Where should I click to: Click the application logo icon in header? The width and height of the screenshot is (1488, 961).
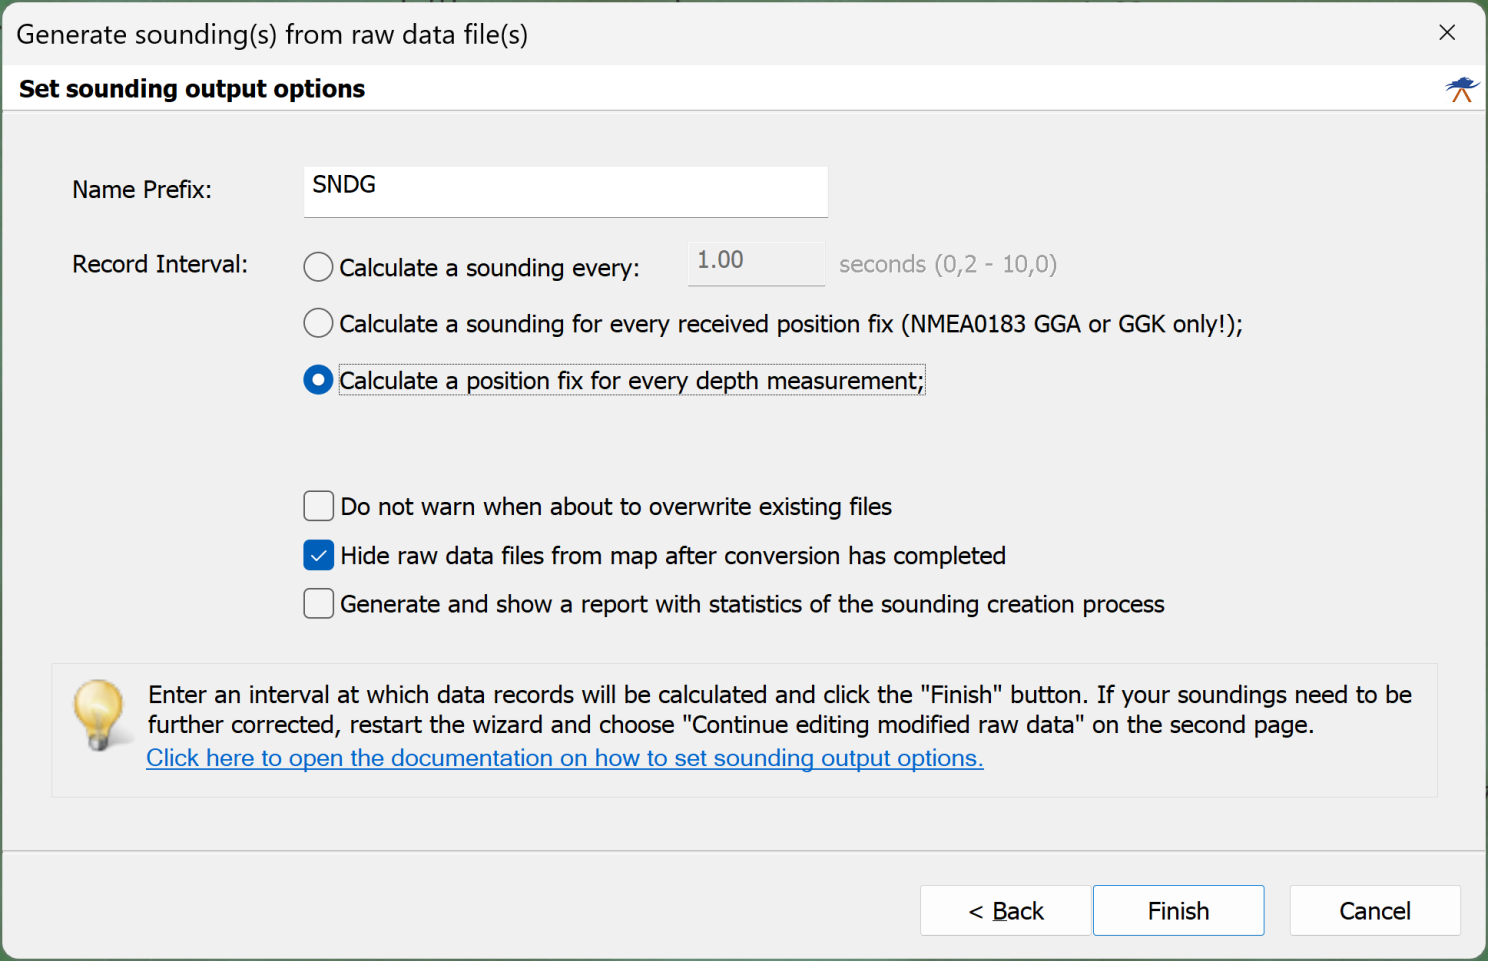tap(1462, 89)
